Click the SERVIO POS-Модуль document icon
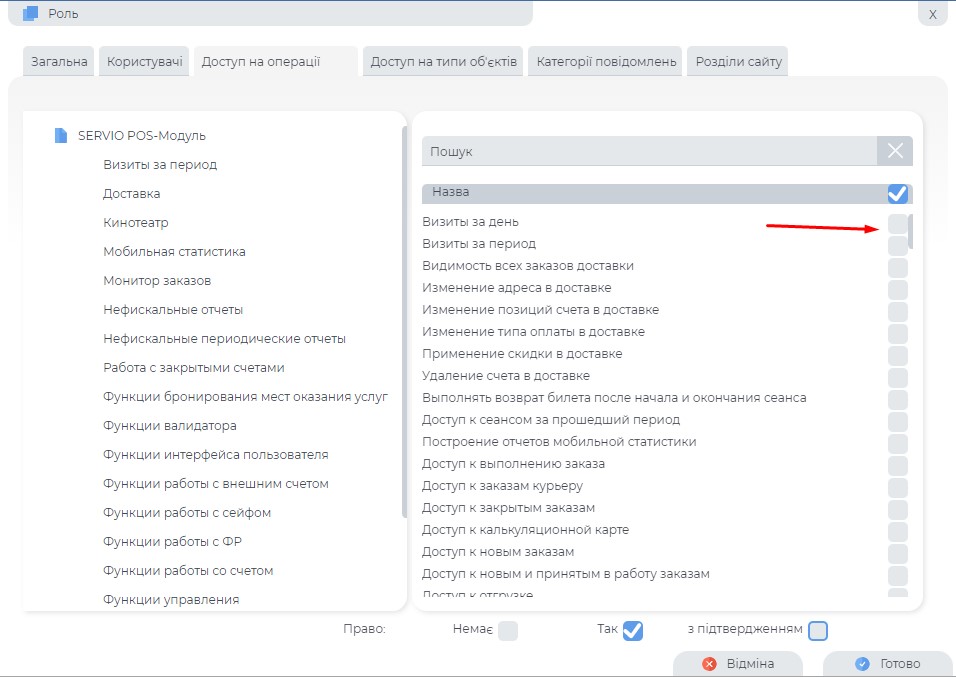956x677 pixels. tap(61, 135)
